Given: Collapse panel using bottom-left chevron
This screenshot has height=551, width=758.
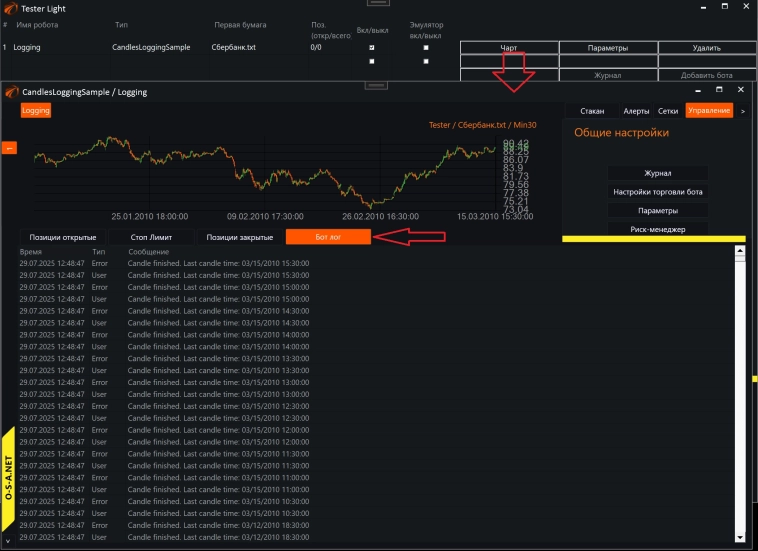Looking at the screenshot, I should pos(9,541).
